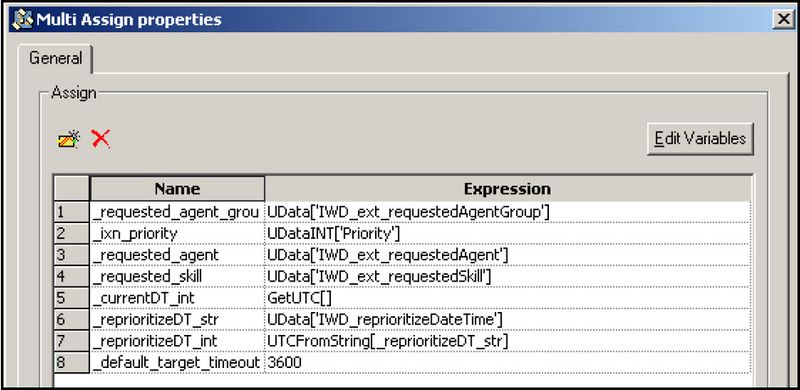Select the Name column header
The width and height of the screenshot is (800, 390).
177,189
